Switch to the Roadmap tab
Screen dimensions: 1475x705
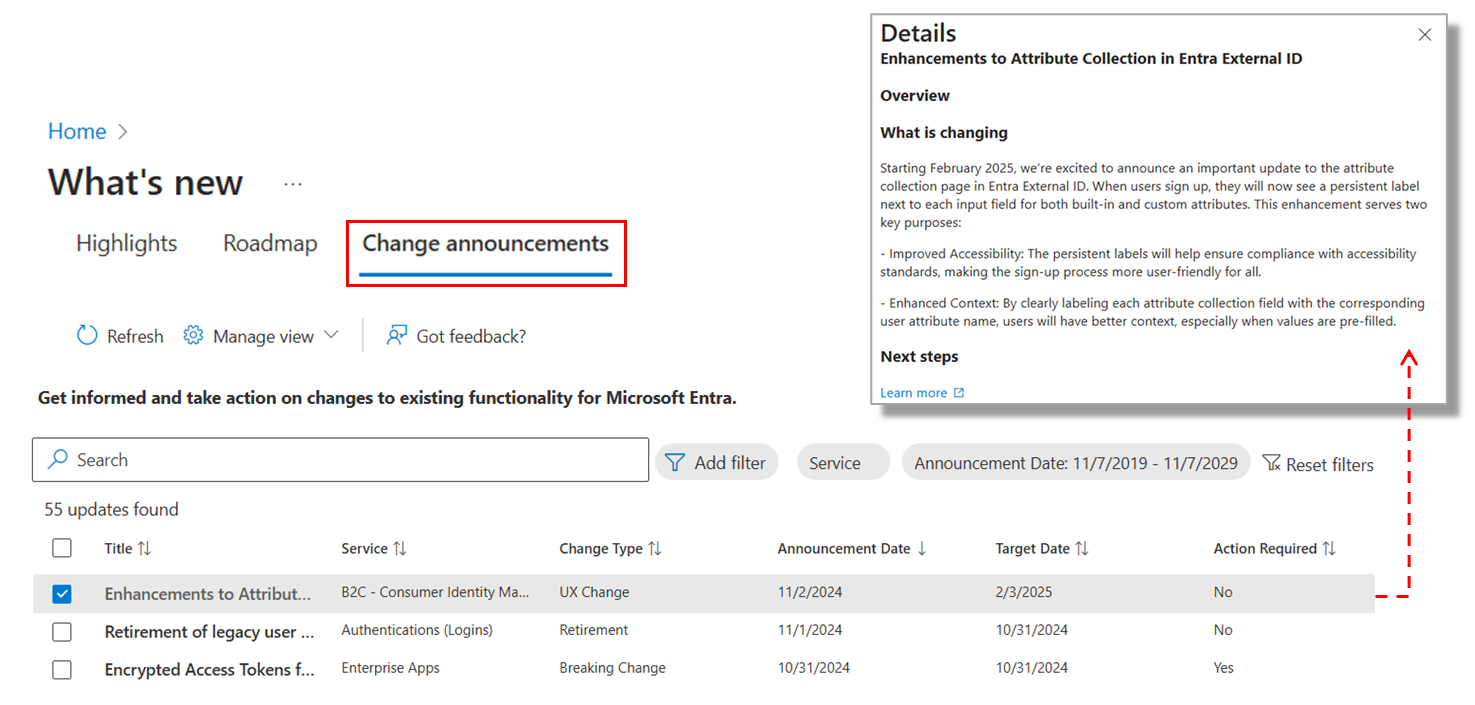[x=270, y=243]
